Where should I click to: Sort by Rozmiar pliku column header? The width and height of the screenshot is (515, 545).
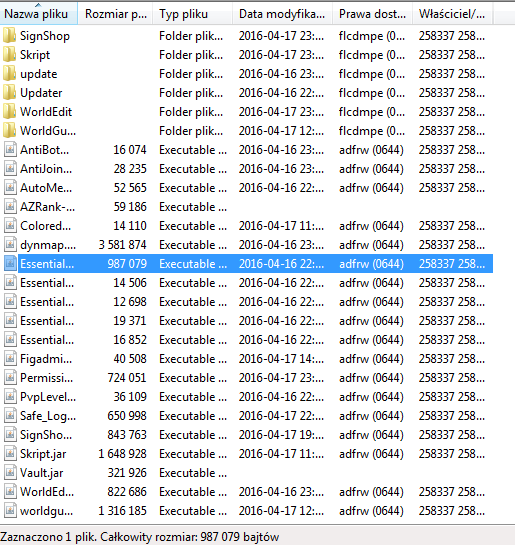point(115,14)
